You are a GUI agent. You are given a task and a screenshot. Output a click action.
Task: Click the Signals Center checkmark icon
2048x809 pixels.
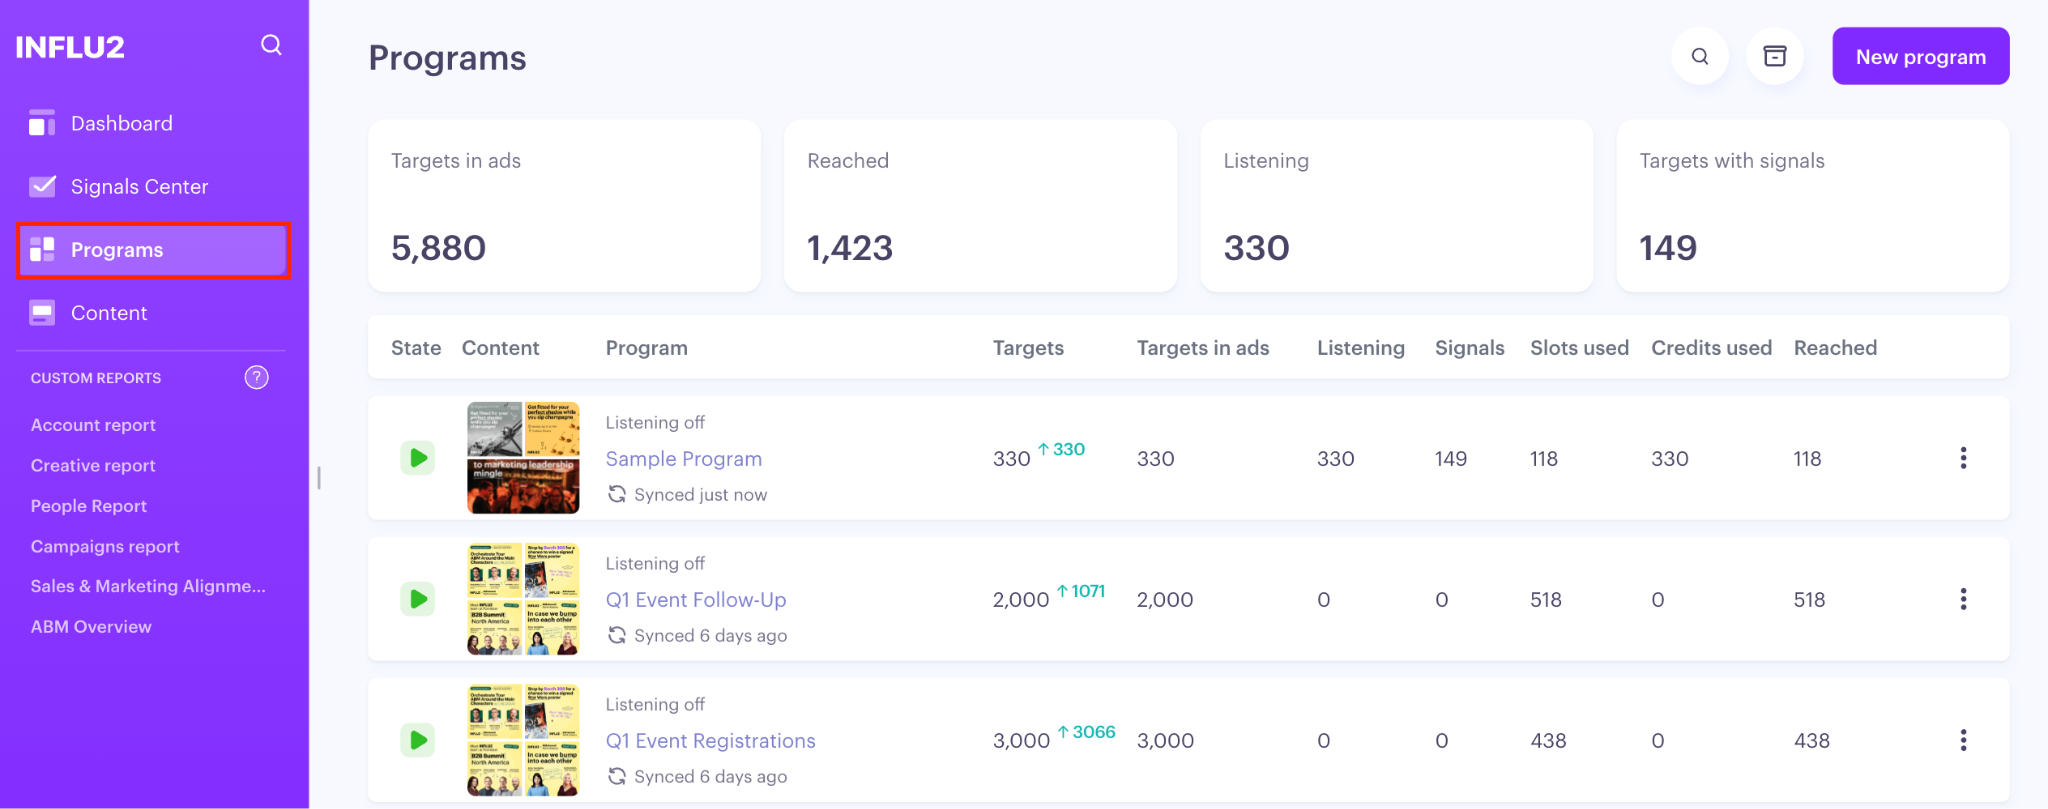click(42, 187)
